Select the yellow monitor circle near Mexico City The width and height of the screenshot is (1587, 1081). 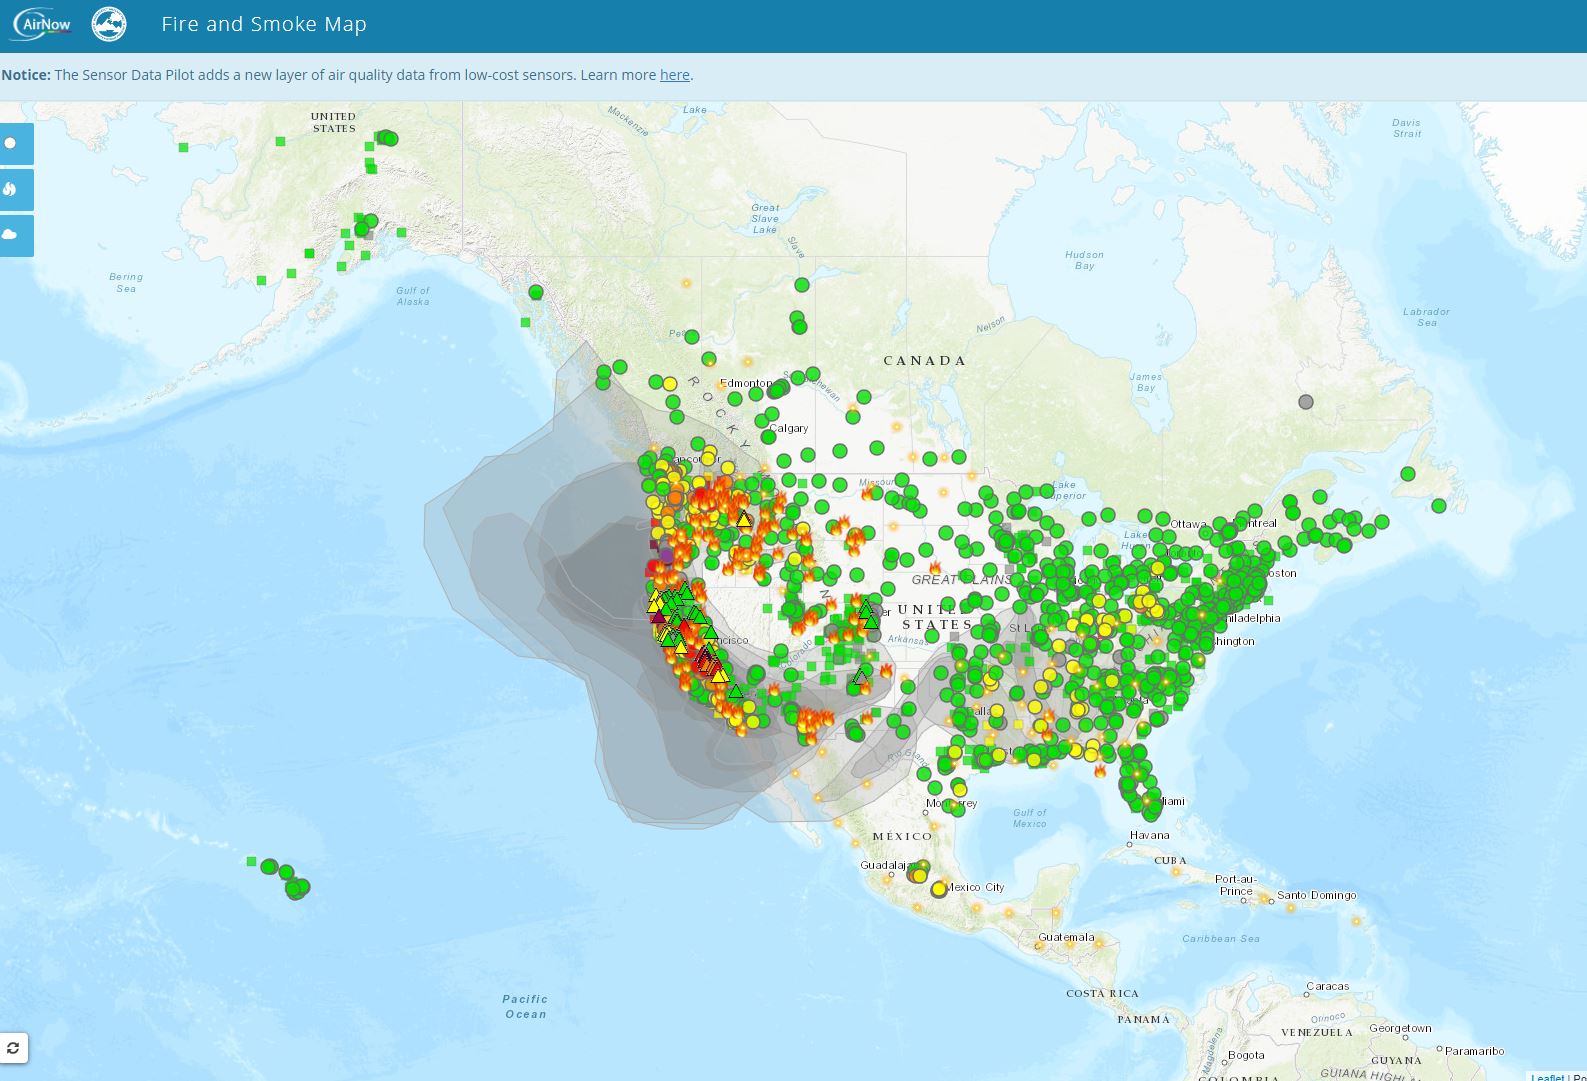pyautogui.click(x=939, y=889)
